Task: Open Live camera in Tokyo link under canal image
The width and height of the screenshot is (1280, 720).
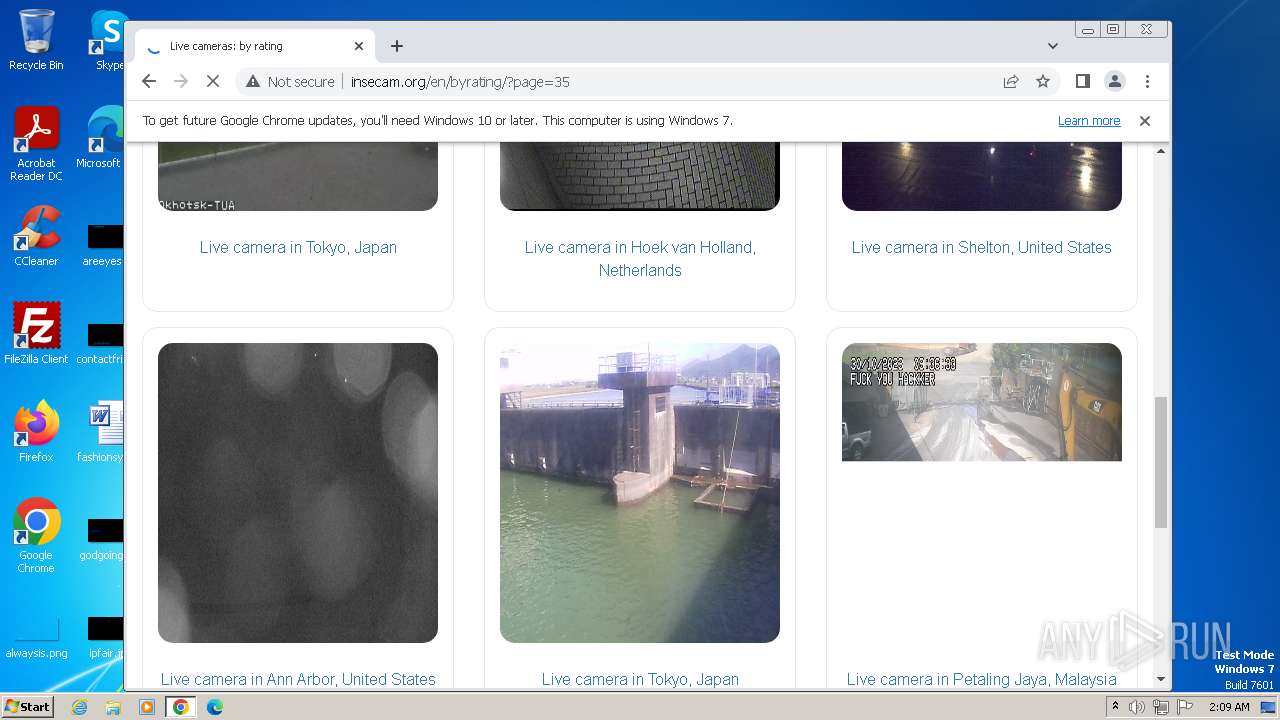Action: pyautogui.click(x=640, y=679)
